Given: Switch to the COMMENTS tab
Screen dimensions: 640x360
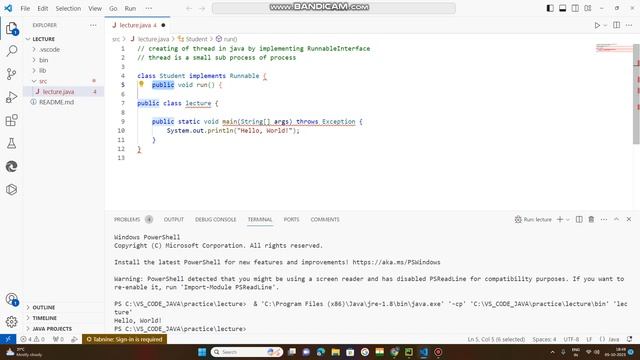Looking at the screenshot, I should coord(325,219).
